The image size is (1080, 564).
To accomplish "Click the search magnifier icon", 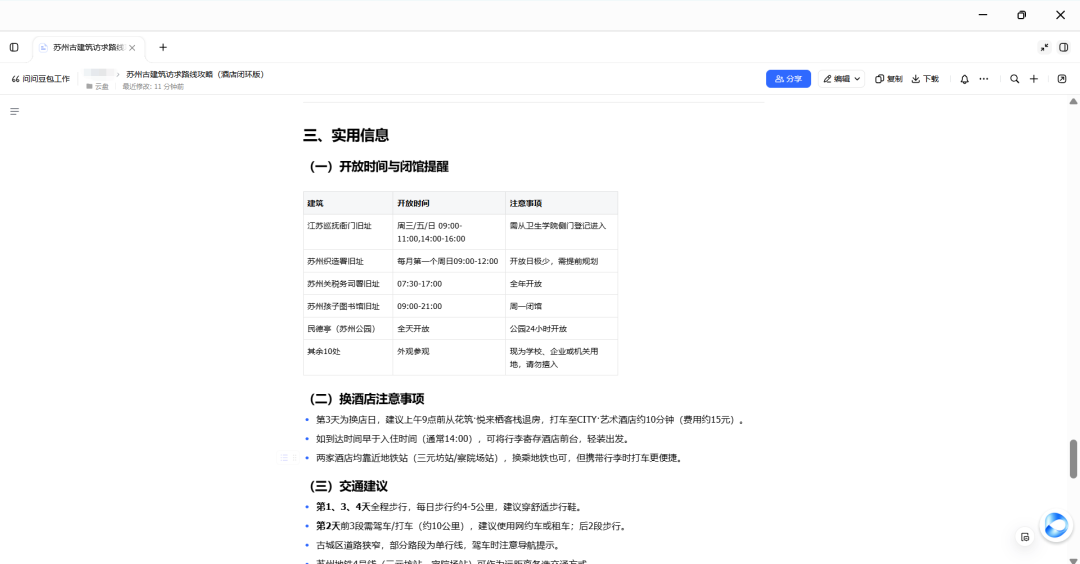I will point(1015,79).
